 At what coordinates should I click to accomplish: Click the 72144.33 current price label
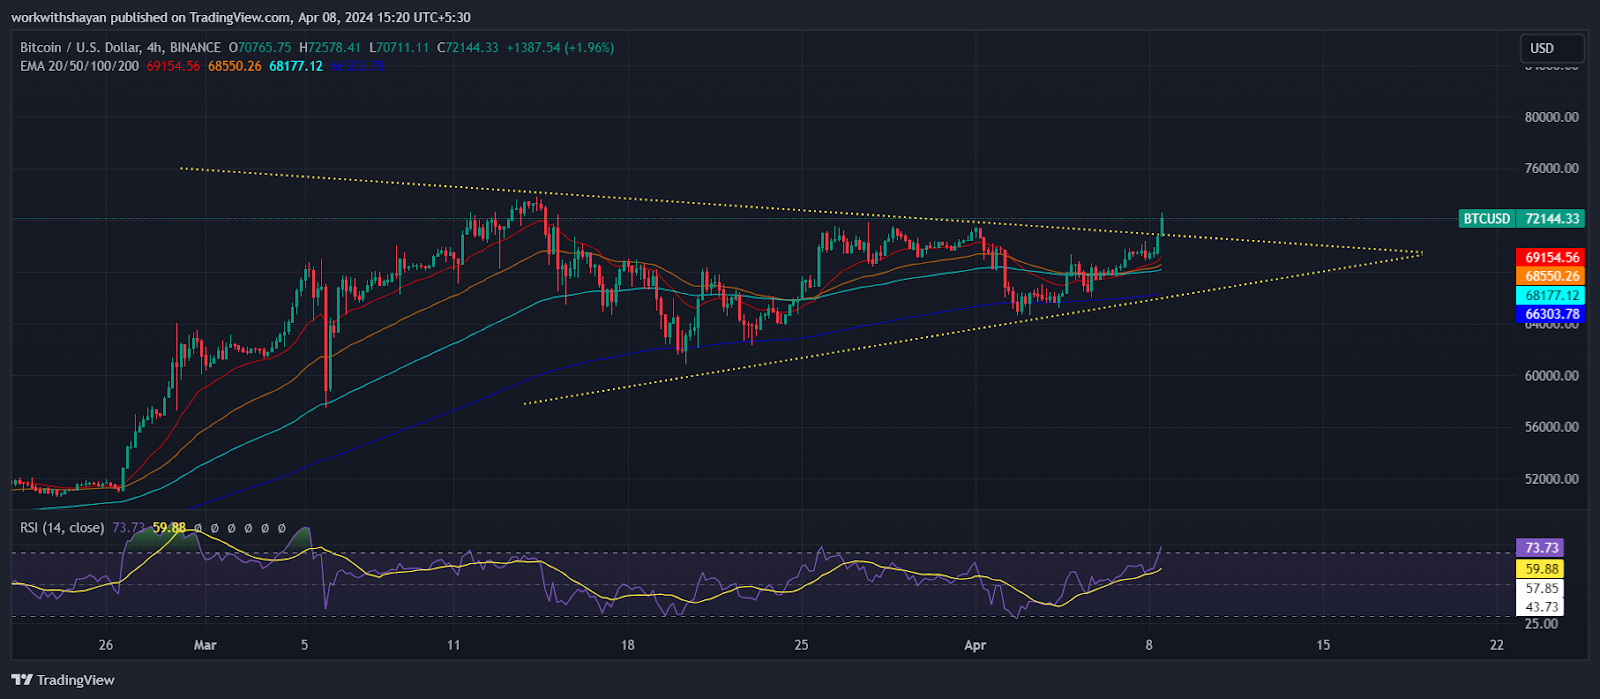pyautogui.click(x=1552, y=219)
